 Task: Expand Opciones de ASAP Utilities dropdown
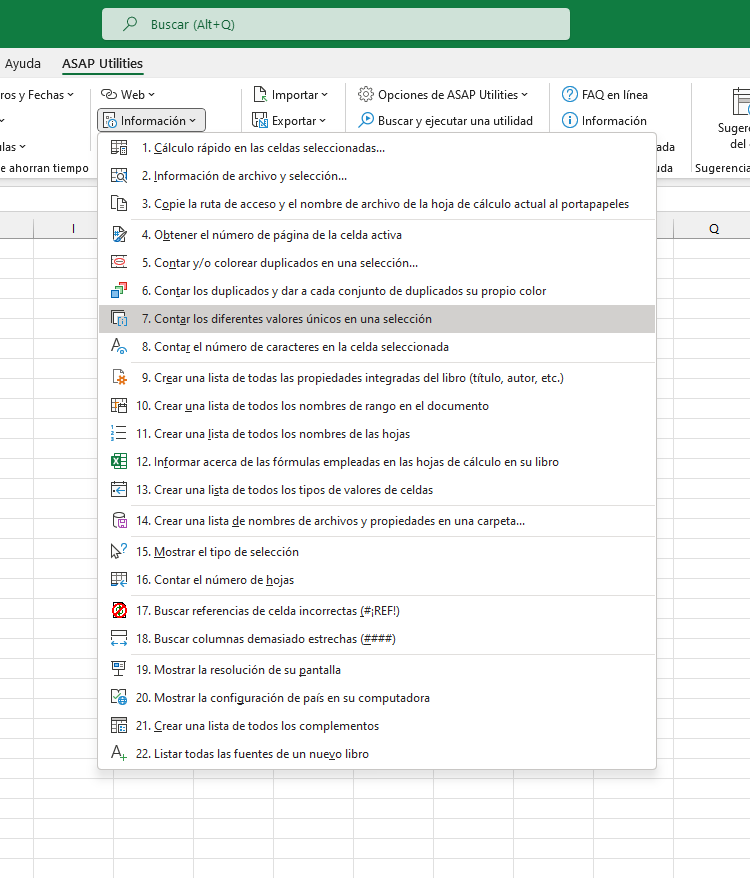pyautogui.click(x=443, y=95)
